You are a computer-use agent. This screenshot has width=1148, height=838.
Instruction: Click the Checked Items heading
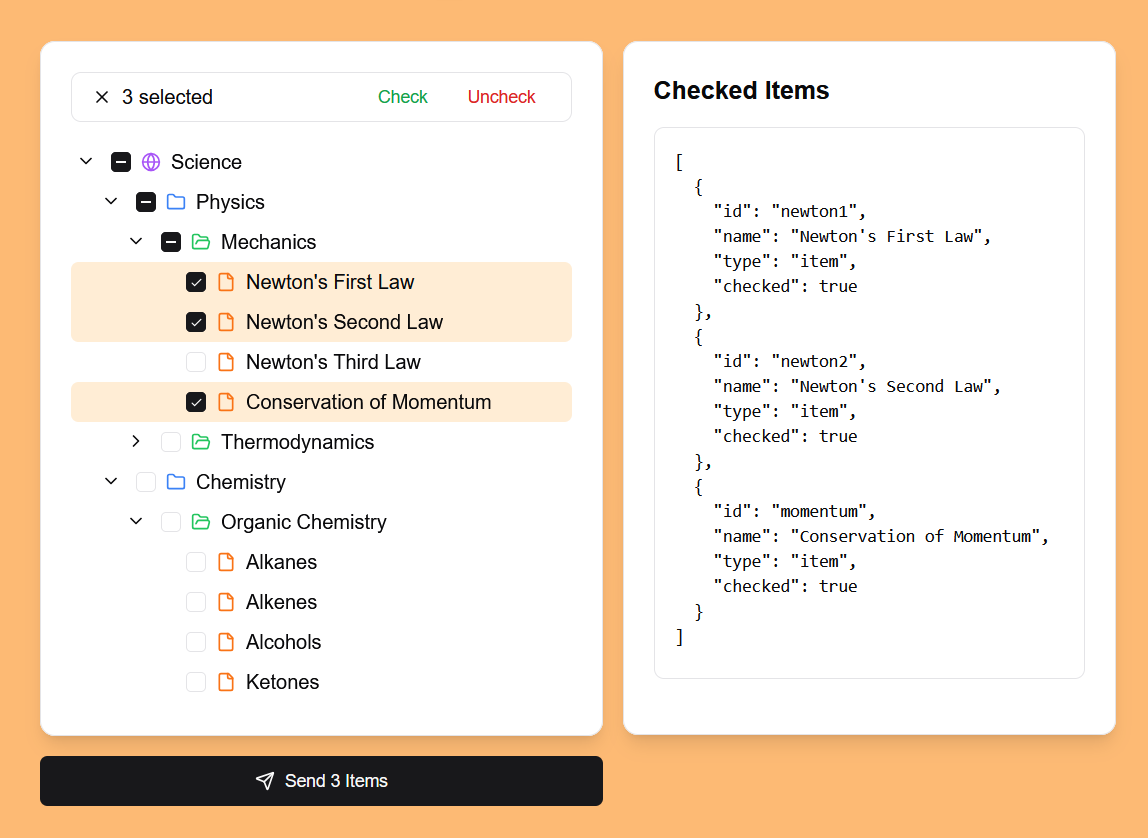(x=741, y=90)
